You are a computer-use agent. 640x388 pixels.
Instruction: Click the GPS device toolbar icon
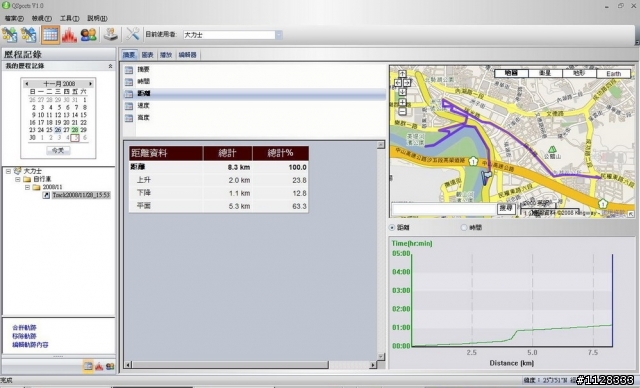pos(110,35)
